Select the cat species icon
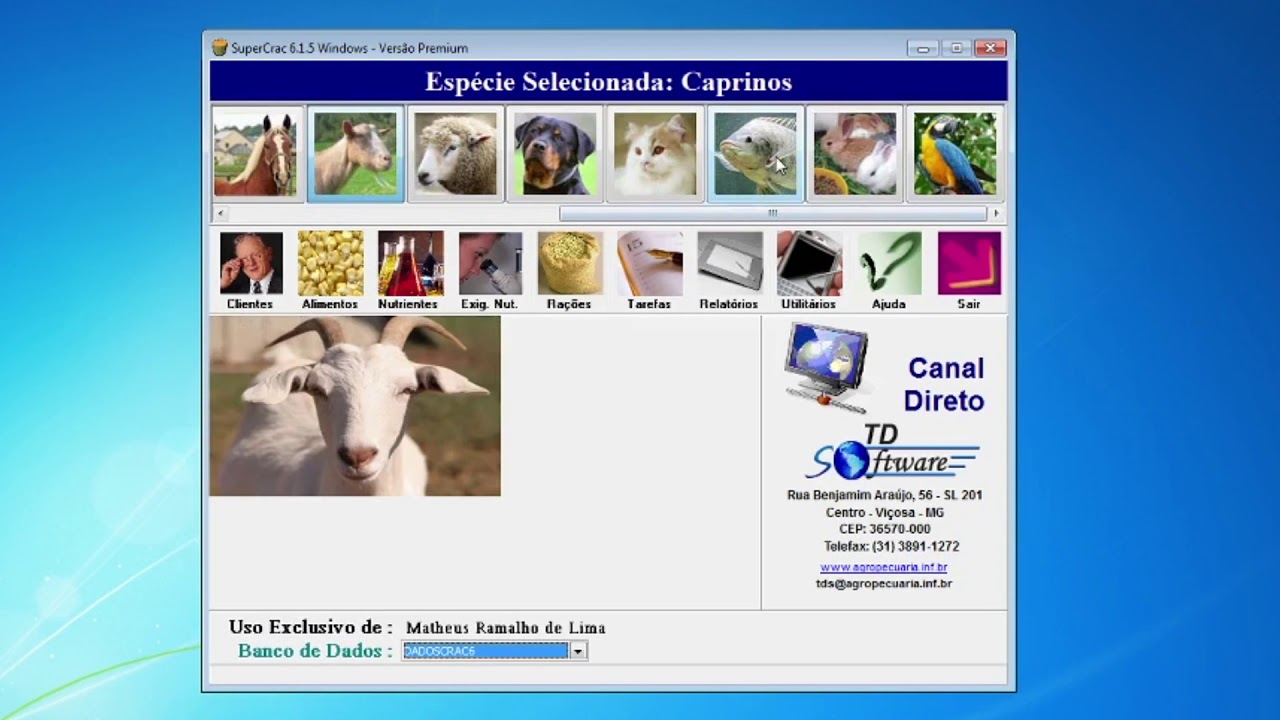The height and width of the screenshot is (720, 1280). click(655, 153)
